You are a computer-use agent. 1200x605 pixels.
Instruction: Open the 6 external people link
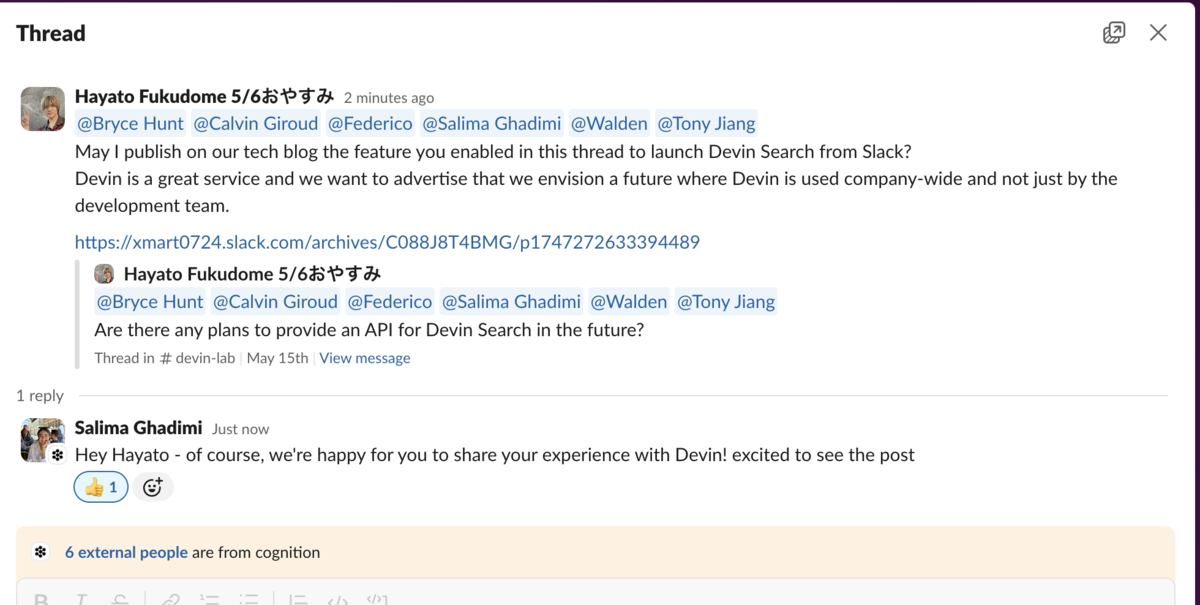(x=126, y=552)
